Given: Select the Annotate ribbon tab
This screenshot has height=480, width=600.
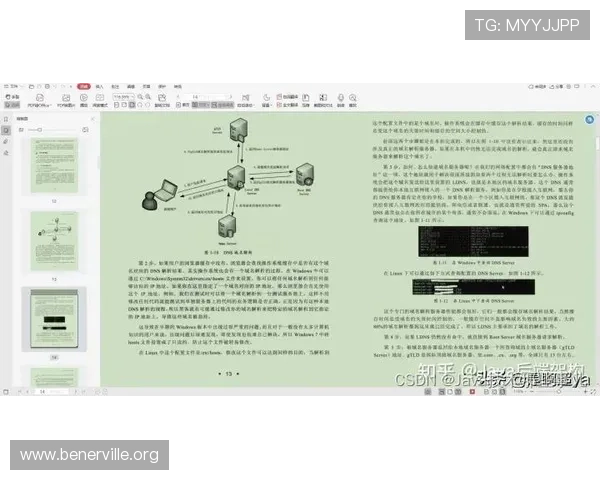Looking at the screenshot, I should click(x=115, y=87).
